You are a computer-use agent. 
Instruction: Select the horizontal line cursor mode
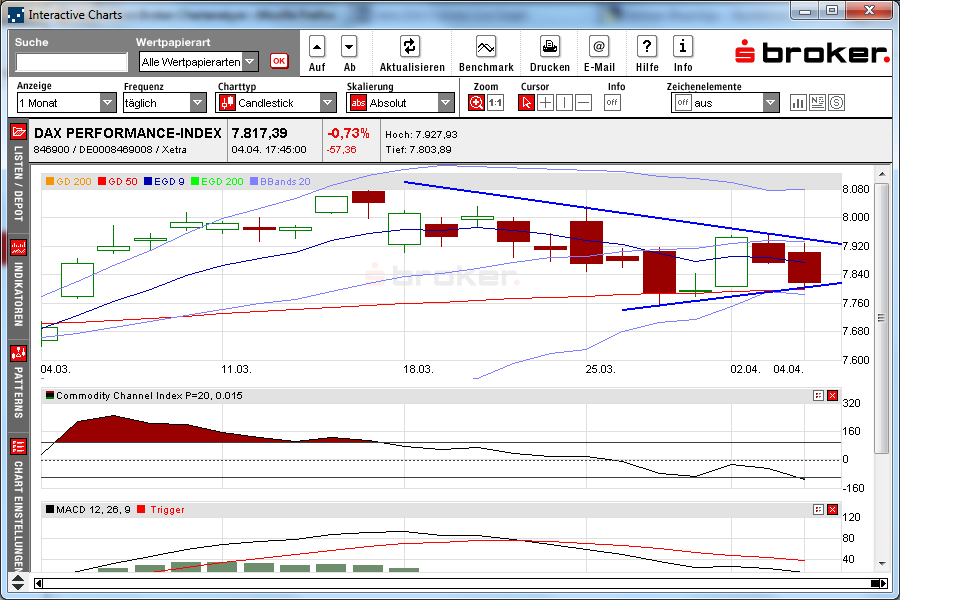pyautogui.click(x=584, y=103)
